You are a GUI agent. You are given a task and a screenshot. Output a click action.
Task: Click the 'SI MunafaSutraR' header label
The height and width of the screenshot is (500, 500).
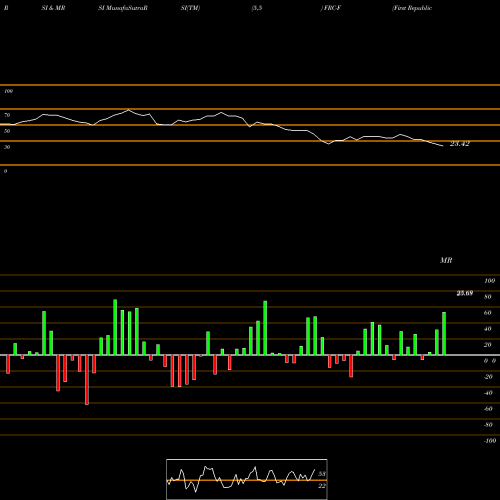(x=123, y=8)
